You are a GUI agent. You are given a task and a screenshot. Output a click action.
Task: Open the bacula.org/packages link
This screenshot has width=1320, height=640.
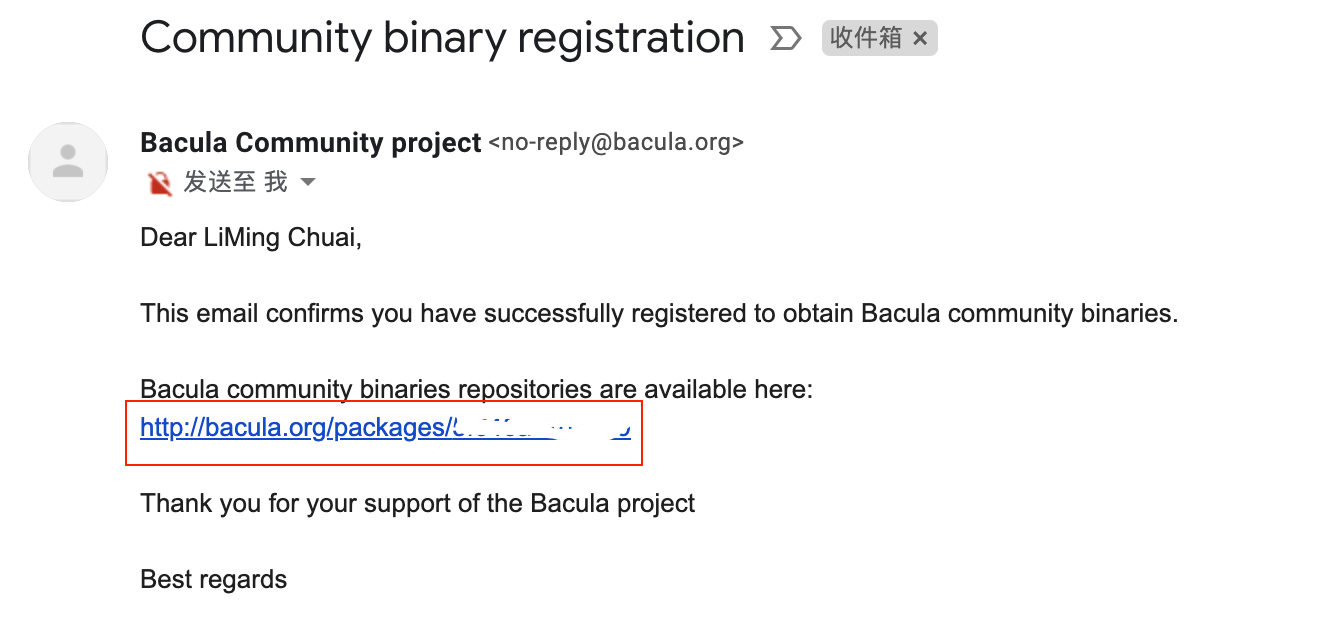tap(296, 428)
